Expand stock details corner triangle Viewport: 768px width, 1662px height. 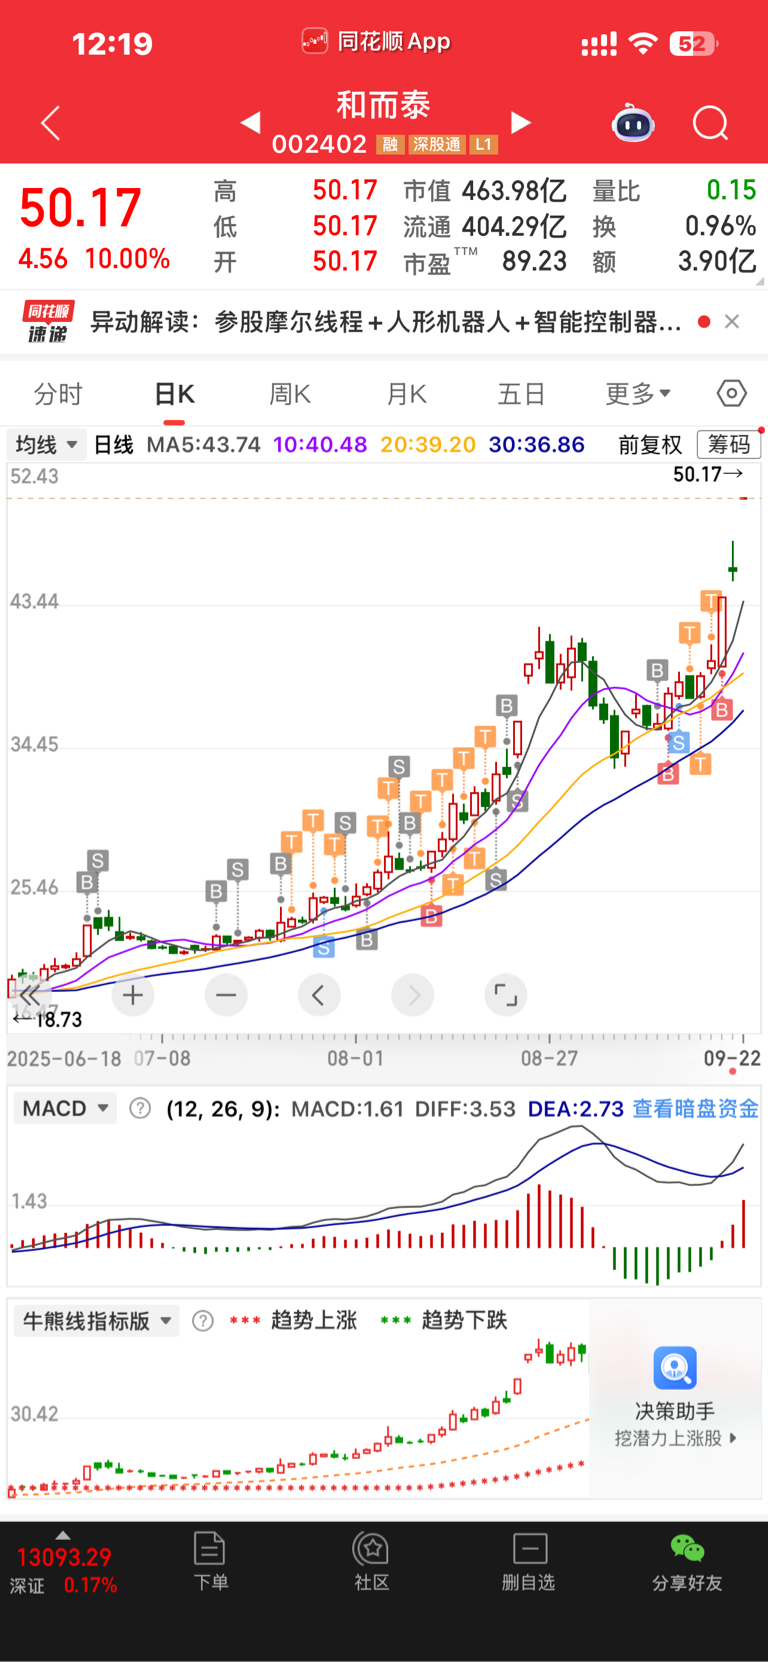pyautogui.click(x=758, y=282)
